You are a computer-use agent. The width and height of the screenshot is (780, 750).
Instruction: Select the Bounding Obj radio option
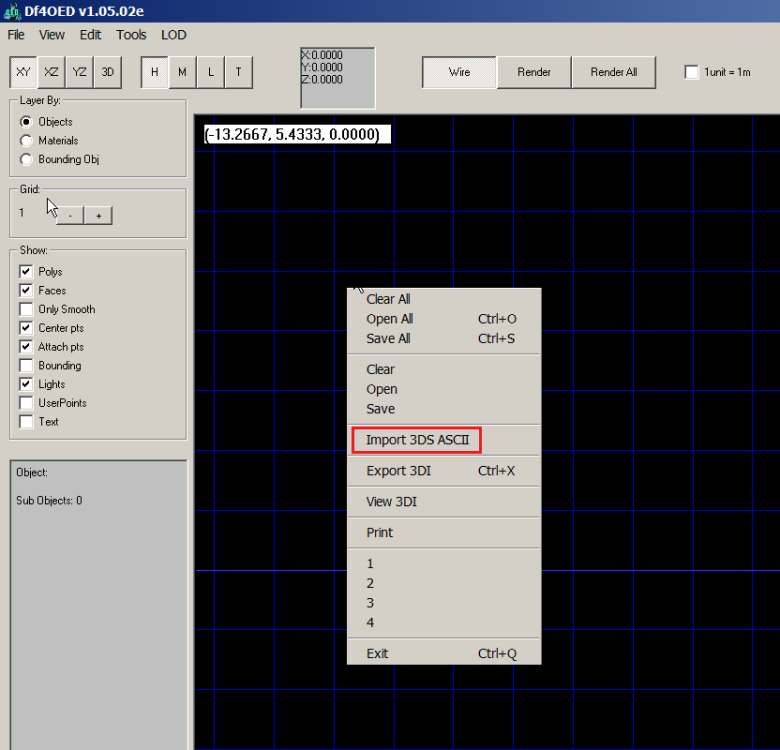[26, 160]
